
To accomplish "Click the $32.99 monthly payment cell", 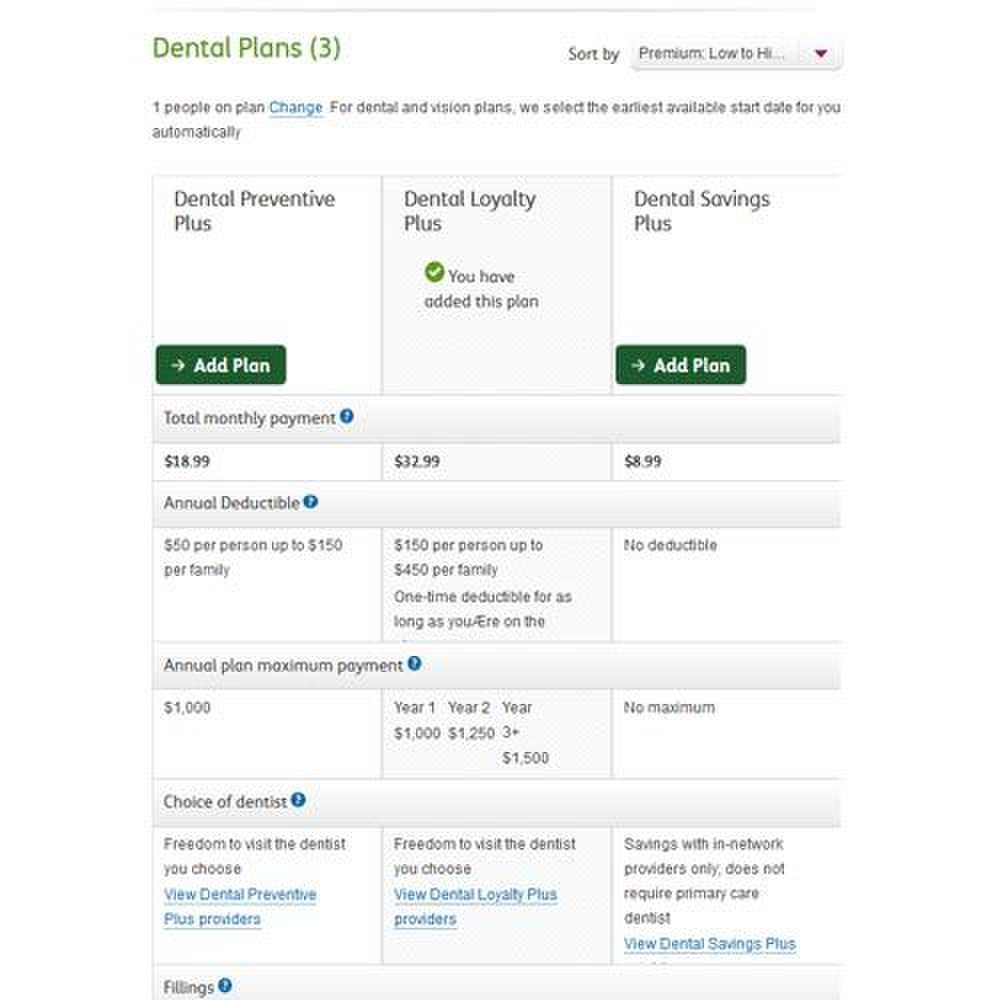I will [416, 462].
